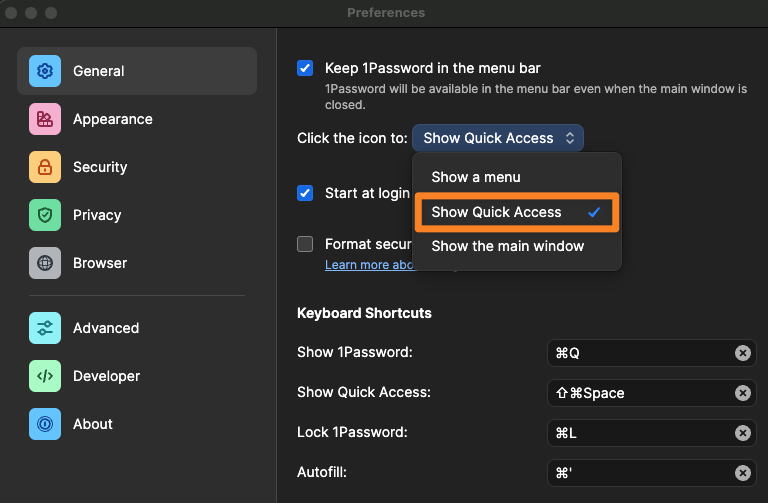The image size is (768, 503).
Task: Click the Privacy shield icon
Action: [45, 215]
